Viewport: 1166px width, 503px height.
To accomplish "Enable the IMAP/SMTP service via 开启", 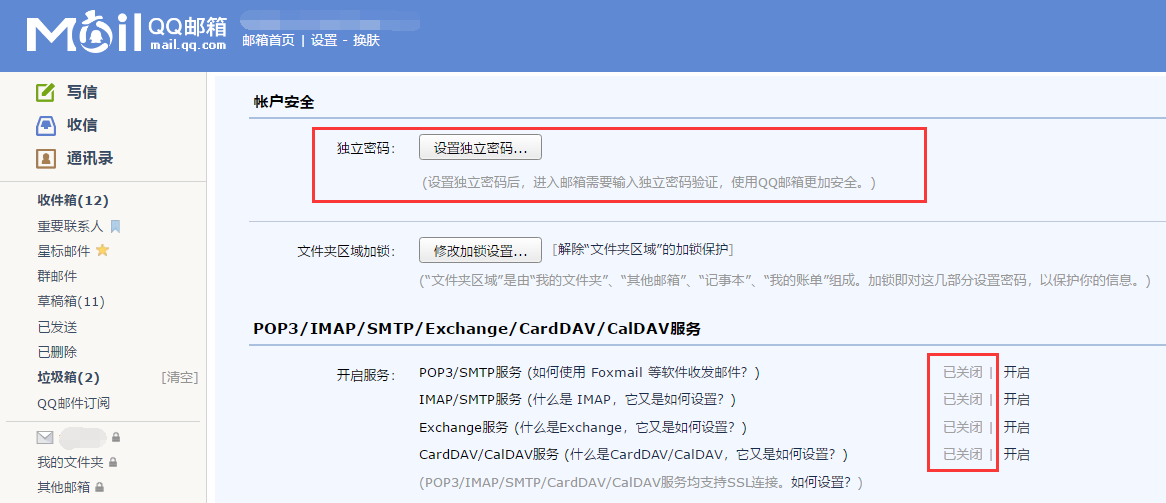I will 1017,400.
